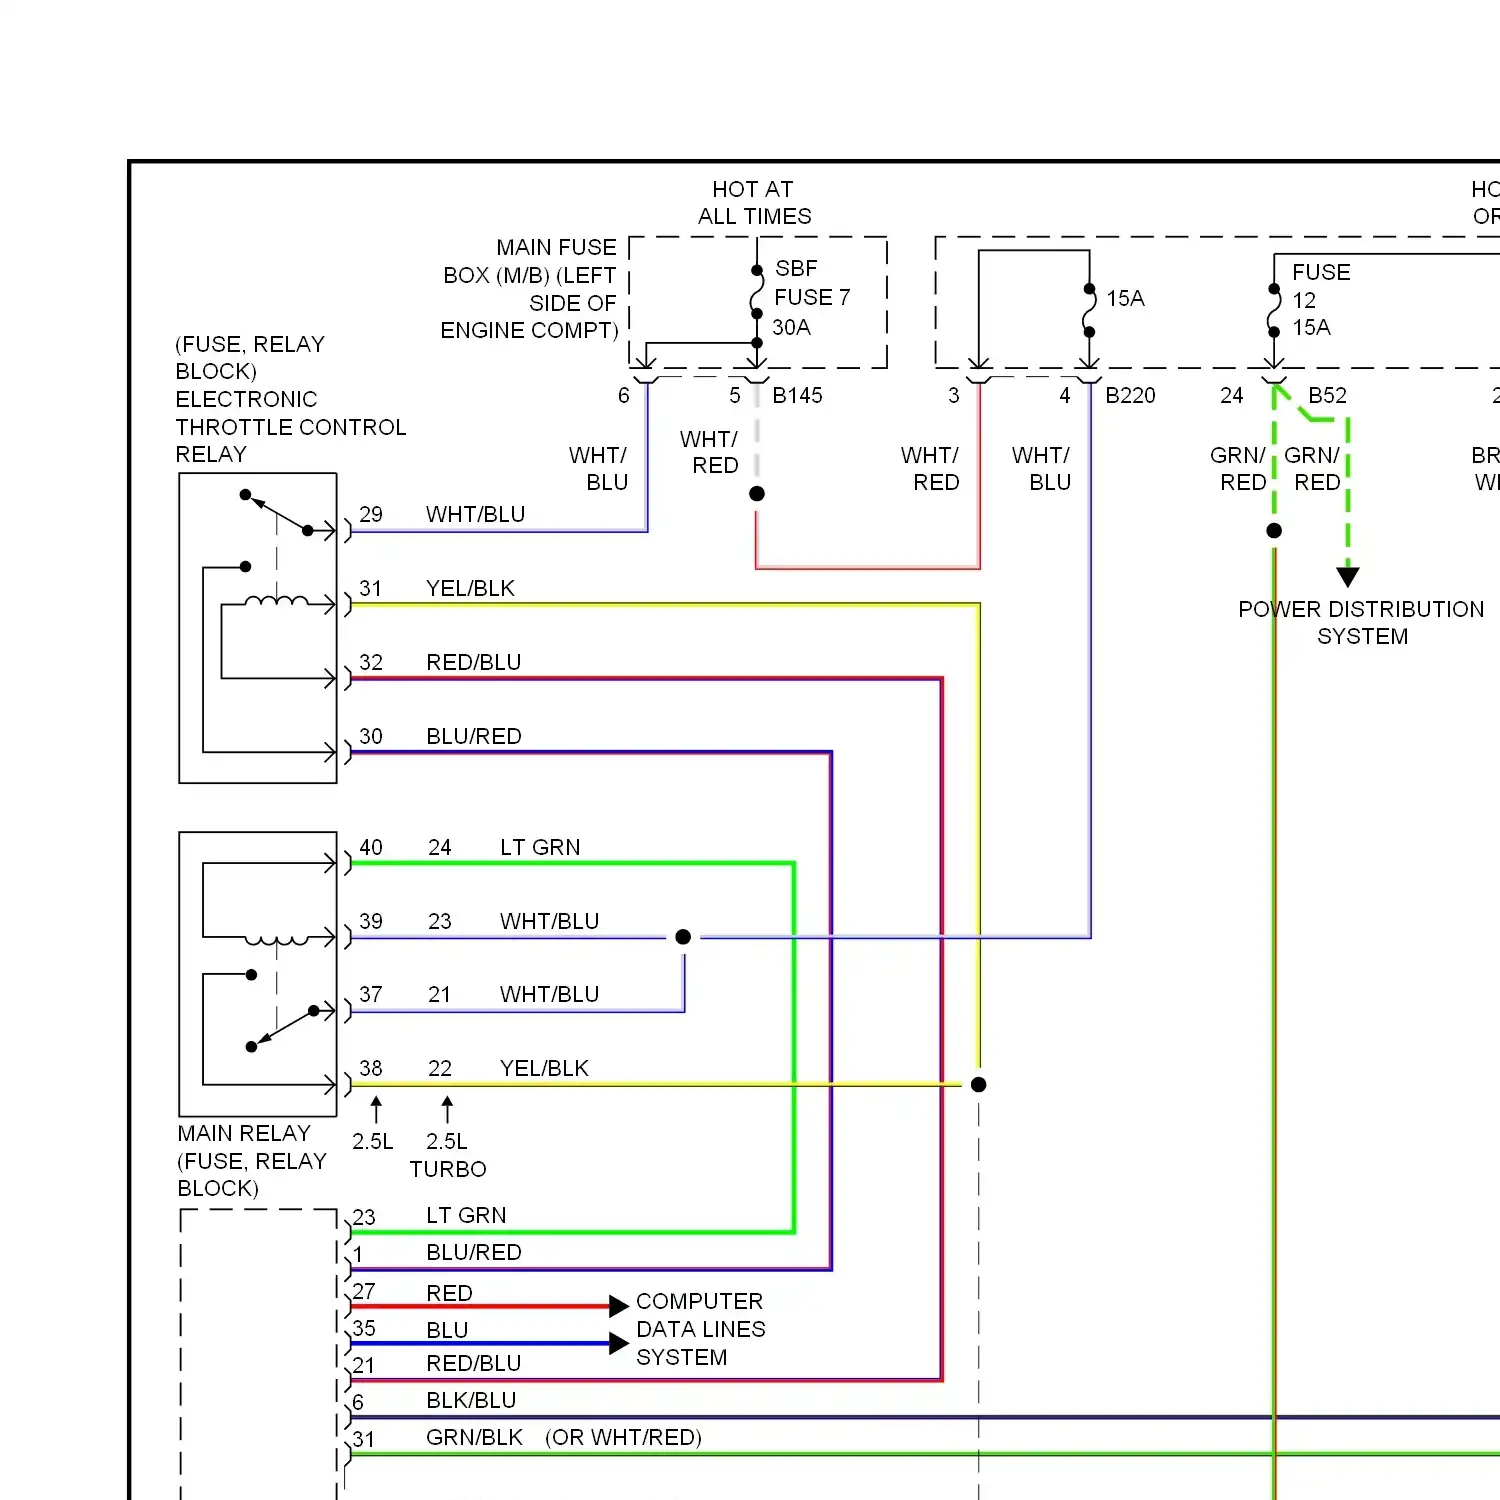
Task: Click the dashed green arrowhead above Power Distribution
Action: [1348, 577]
